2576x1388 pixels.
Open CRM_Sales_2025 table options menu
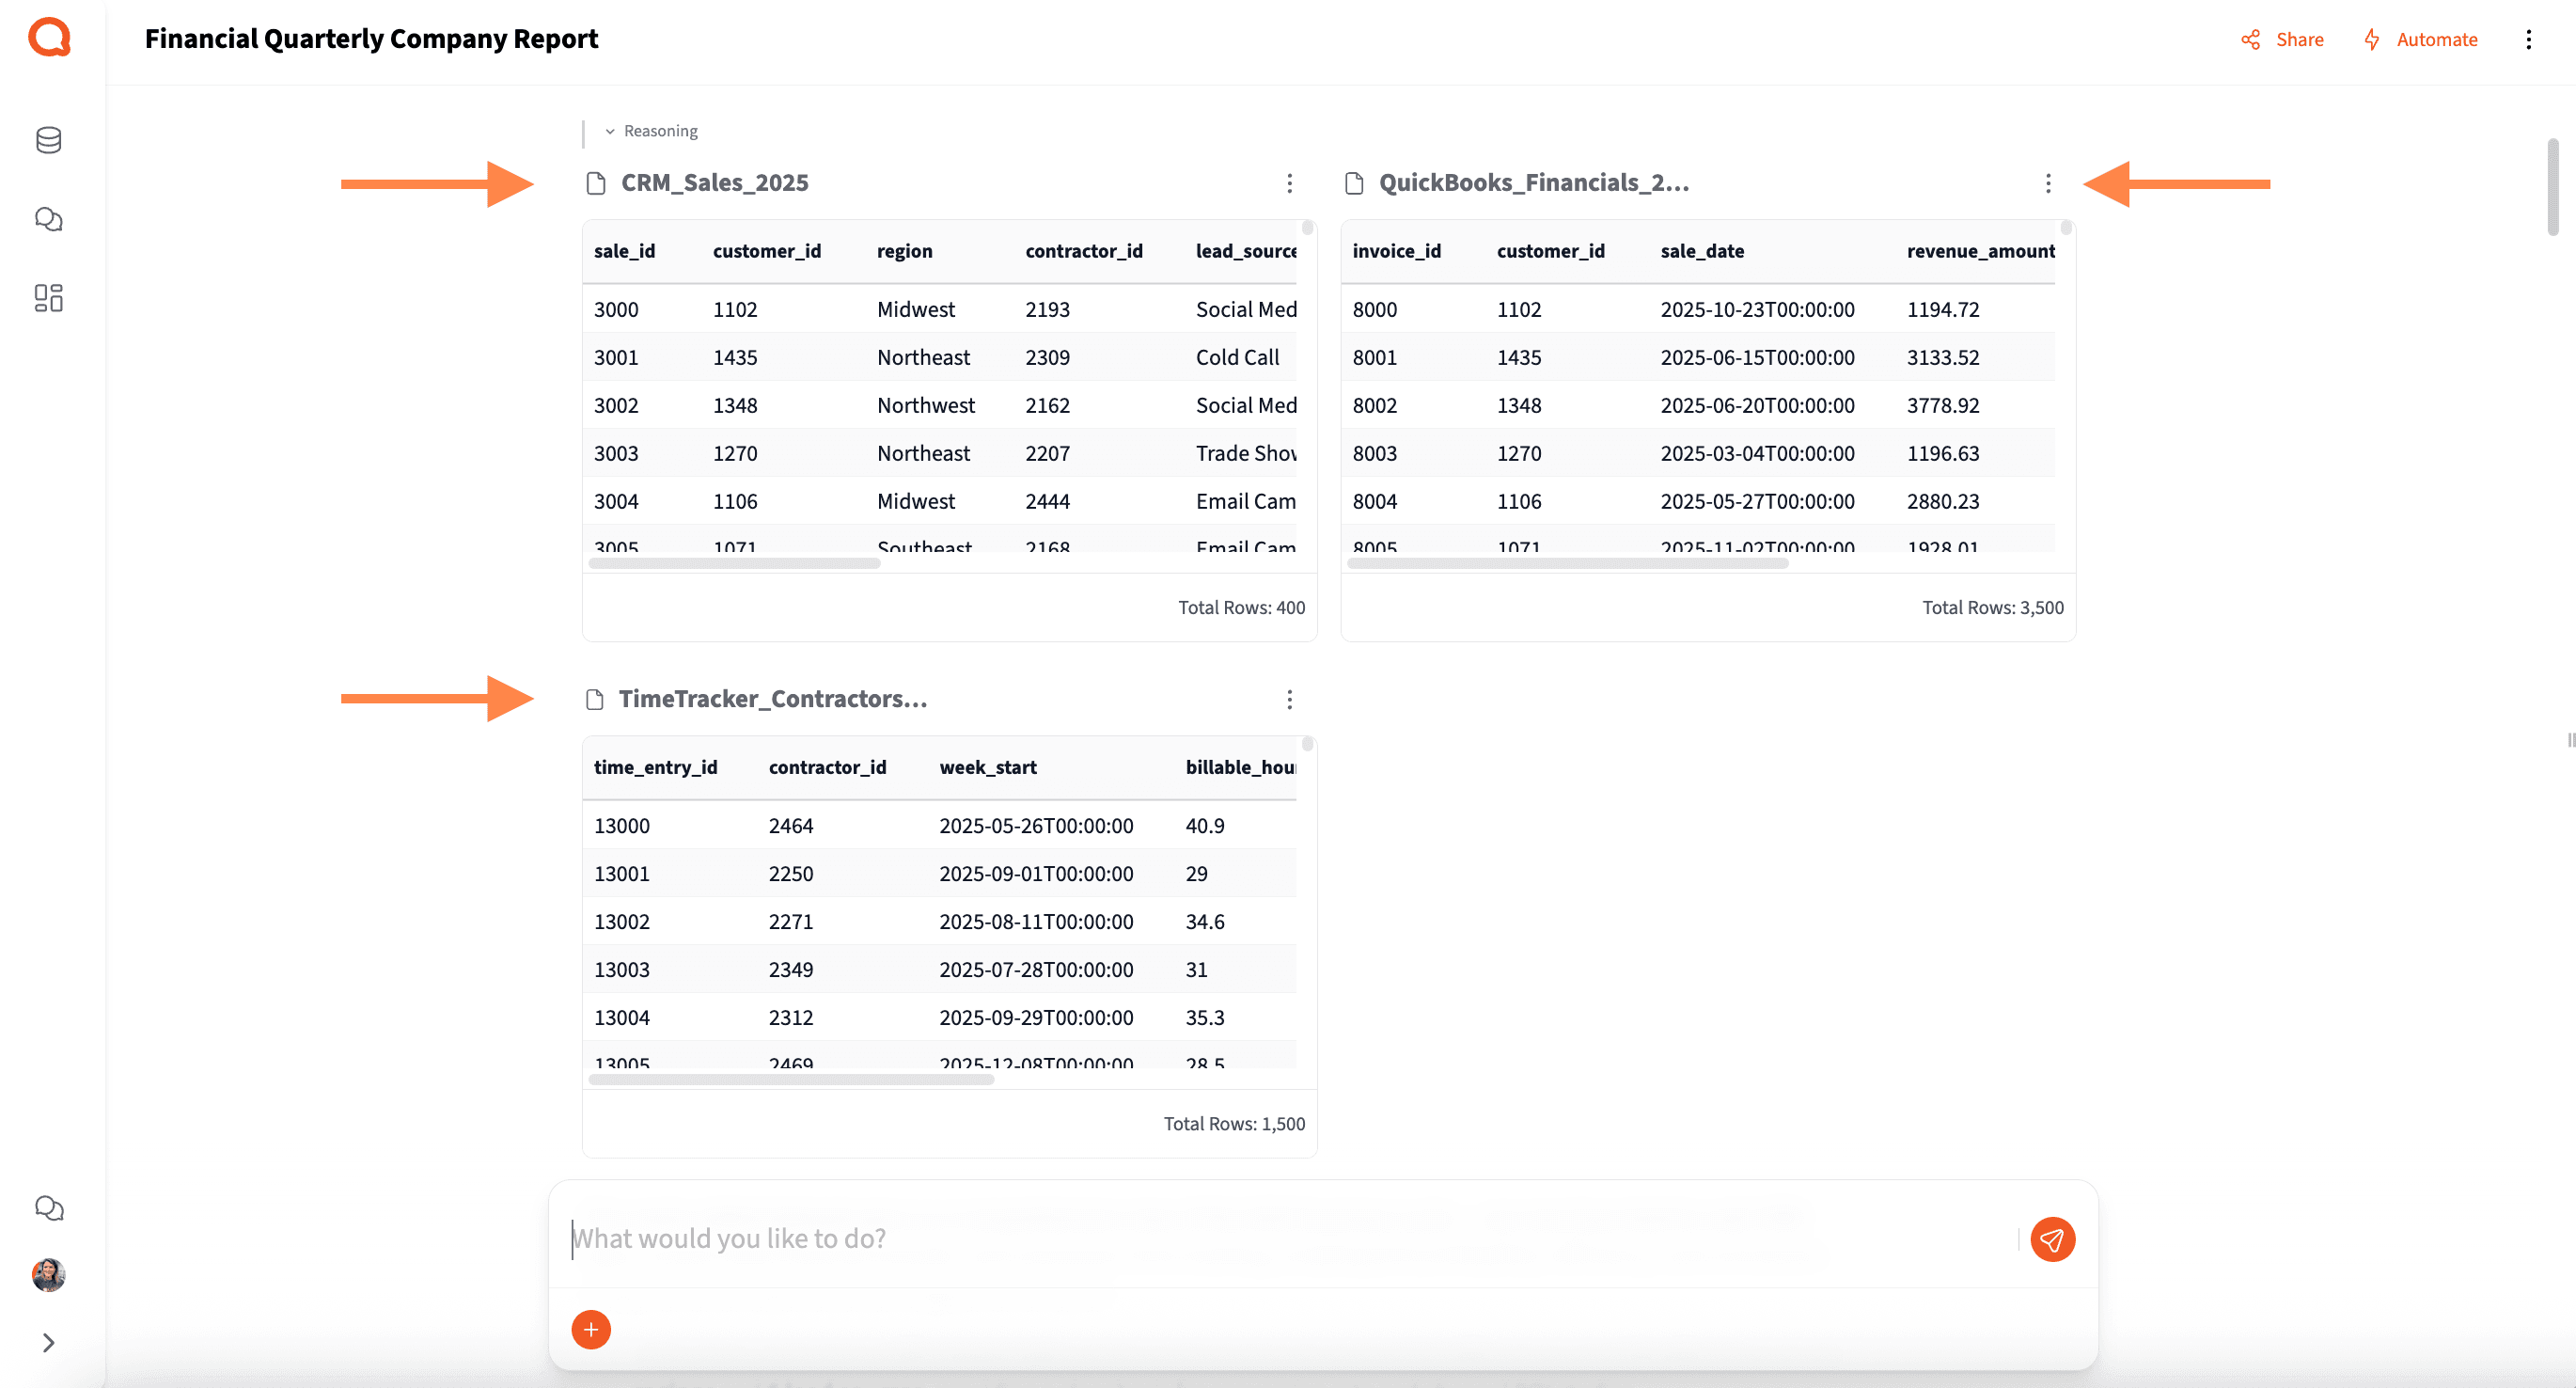(1289, 183)
